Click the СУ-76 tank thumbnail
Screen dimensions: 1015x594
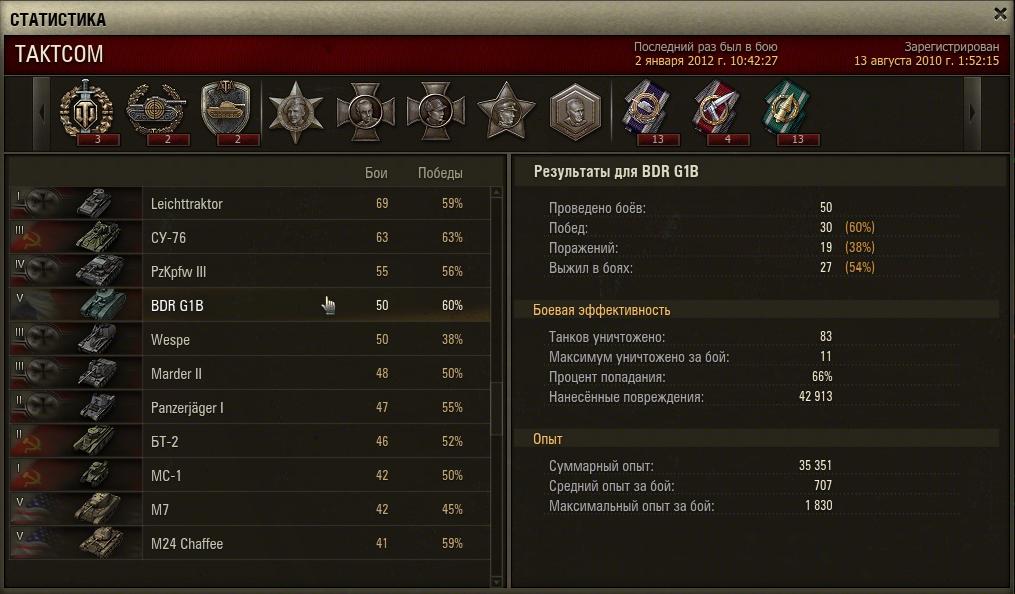(97, 237)
